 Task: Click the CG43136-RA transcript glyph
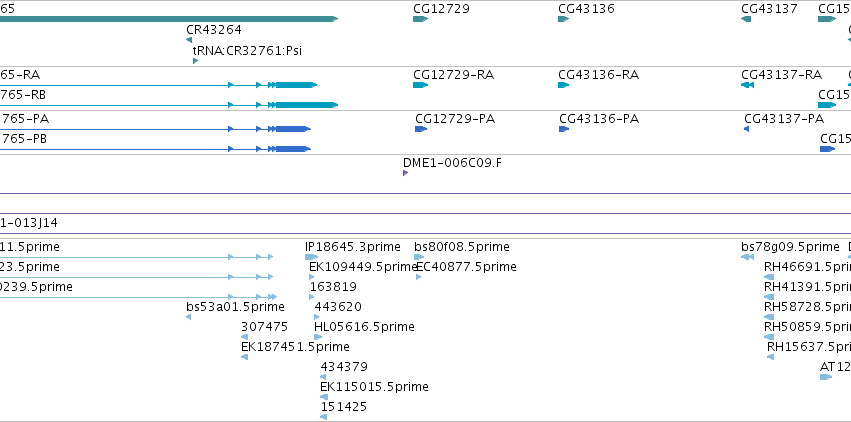pyautogui.click(x=563, y=85)
